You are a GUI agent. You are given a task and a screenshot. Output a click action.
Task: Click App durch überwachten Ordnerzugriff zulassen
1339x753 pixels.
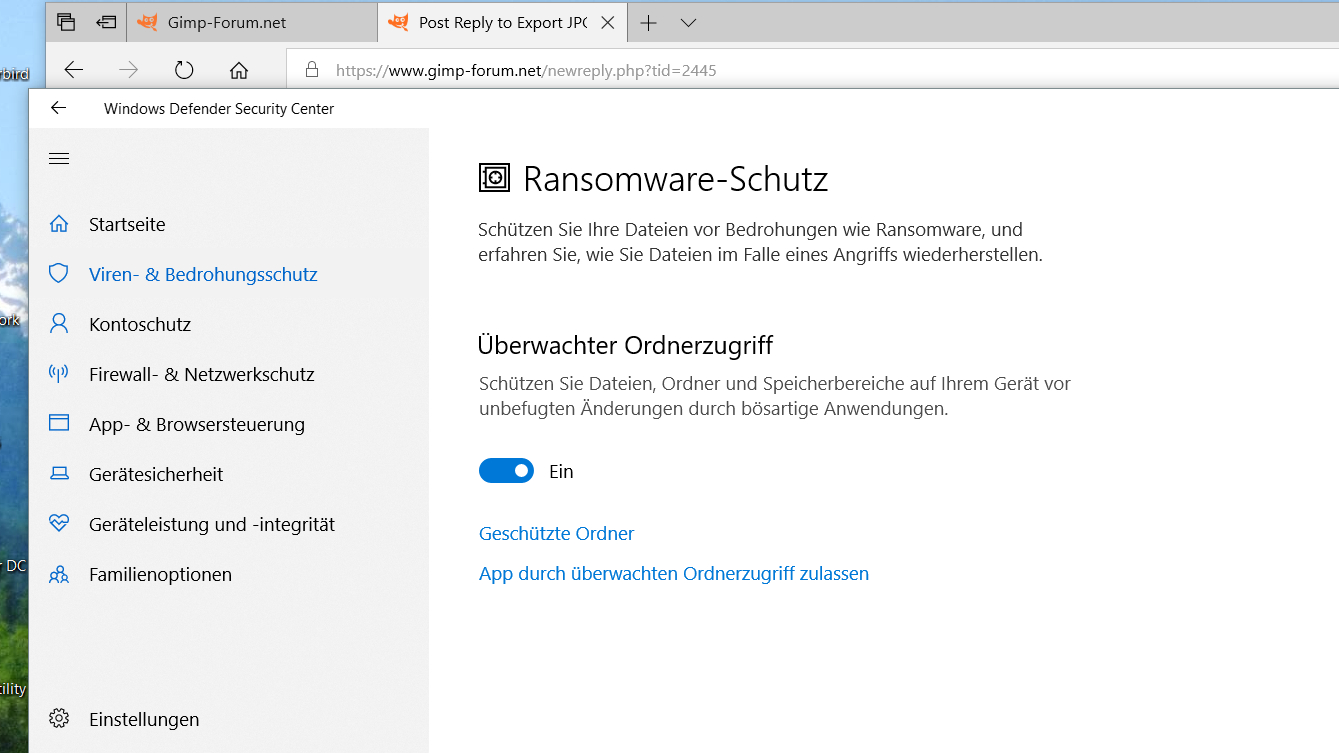point(673,574)
